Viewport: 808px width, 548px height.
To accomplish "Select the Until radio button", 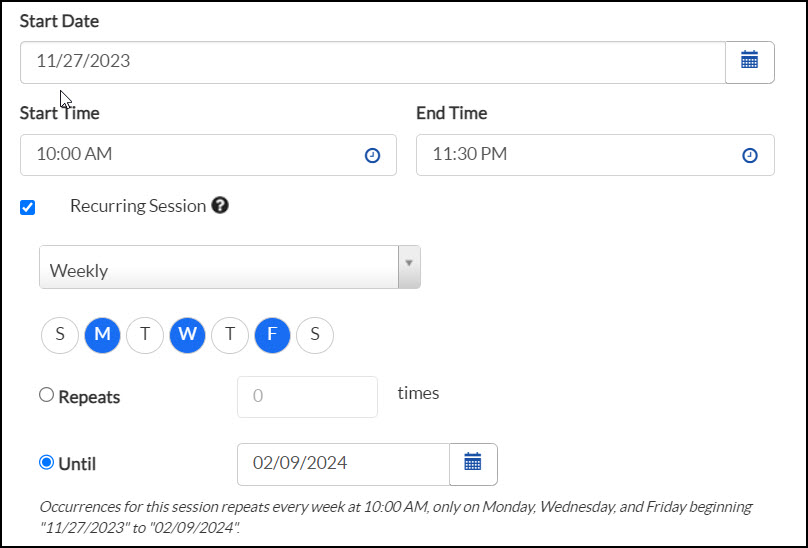I will click(46, 462).
